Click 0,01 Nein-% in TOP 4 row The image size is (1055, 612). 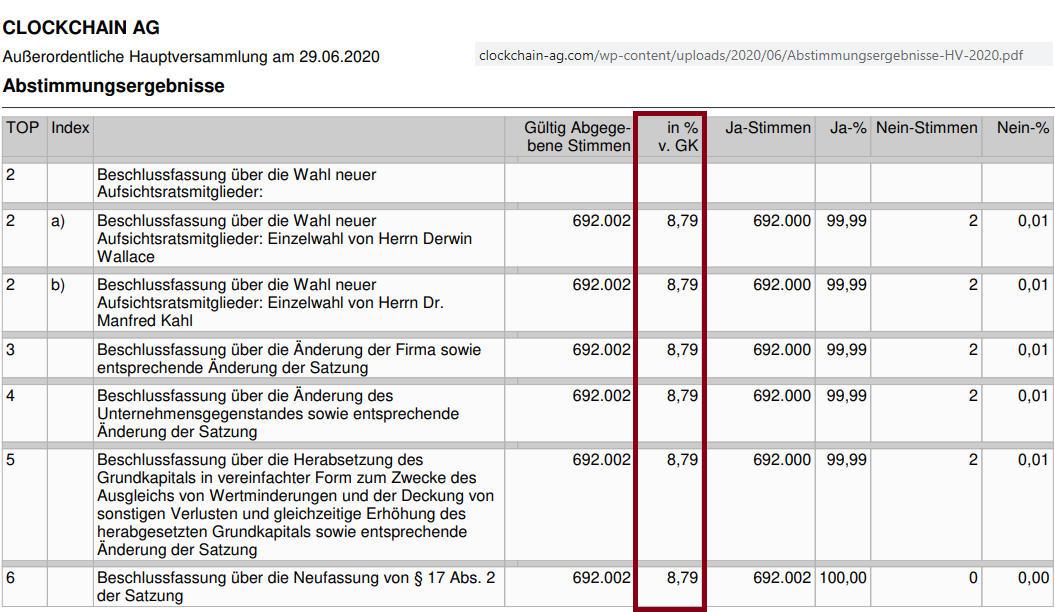[1033, 395]
